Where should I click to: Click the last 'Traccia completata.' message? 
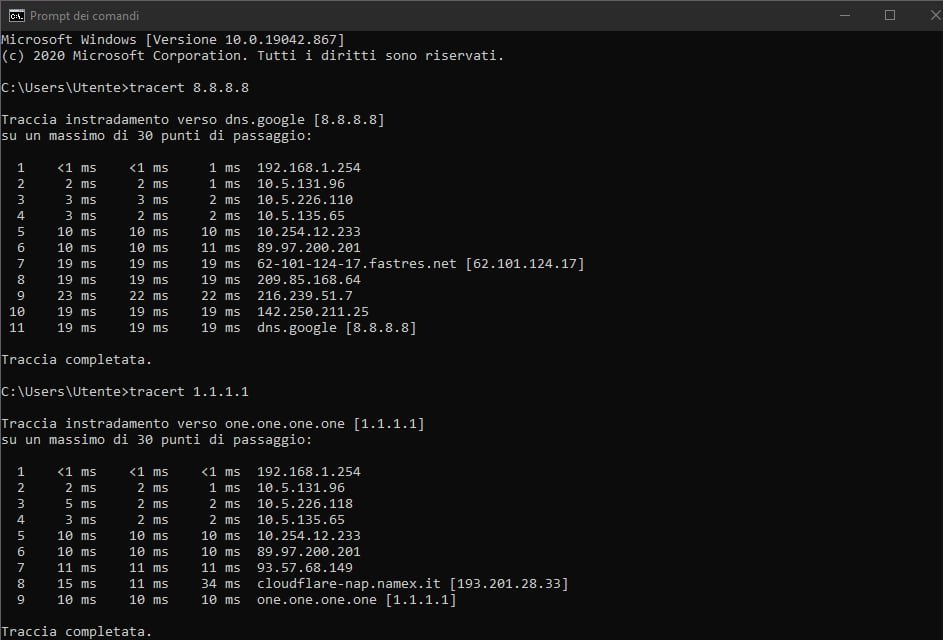(x=76, y=632)
